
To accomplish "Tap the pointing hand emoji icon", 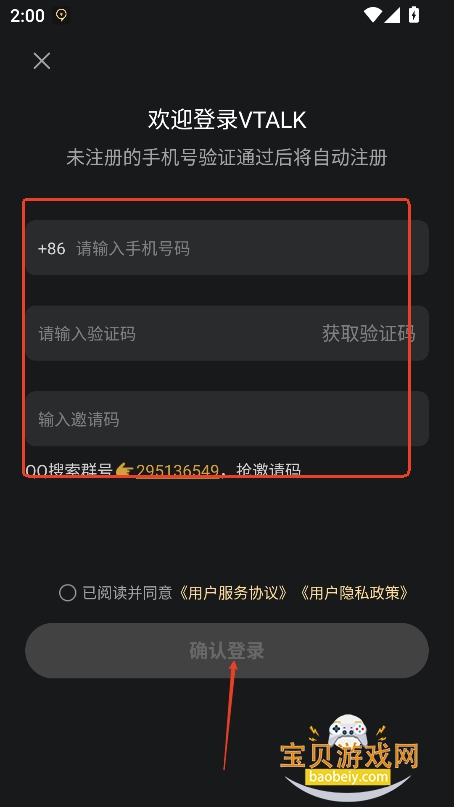I will click(x=124, y=470).
